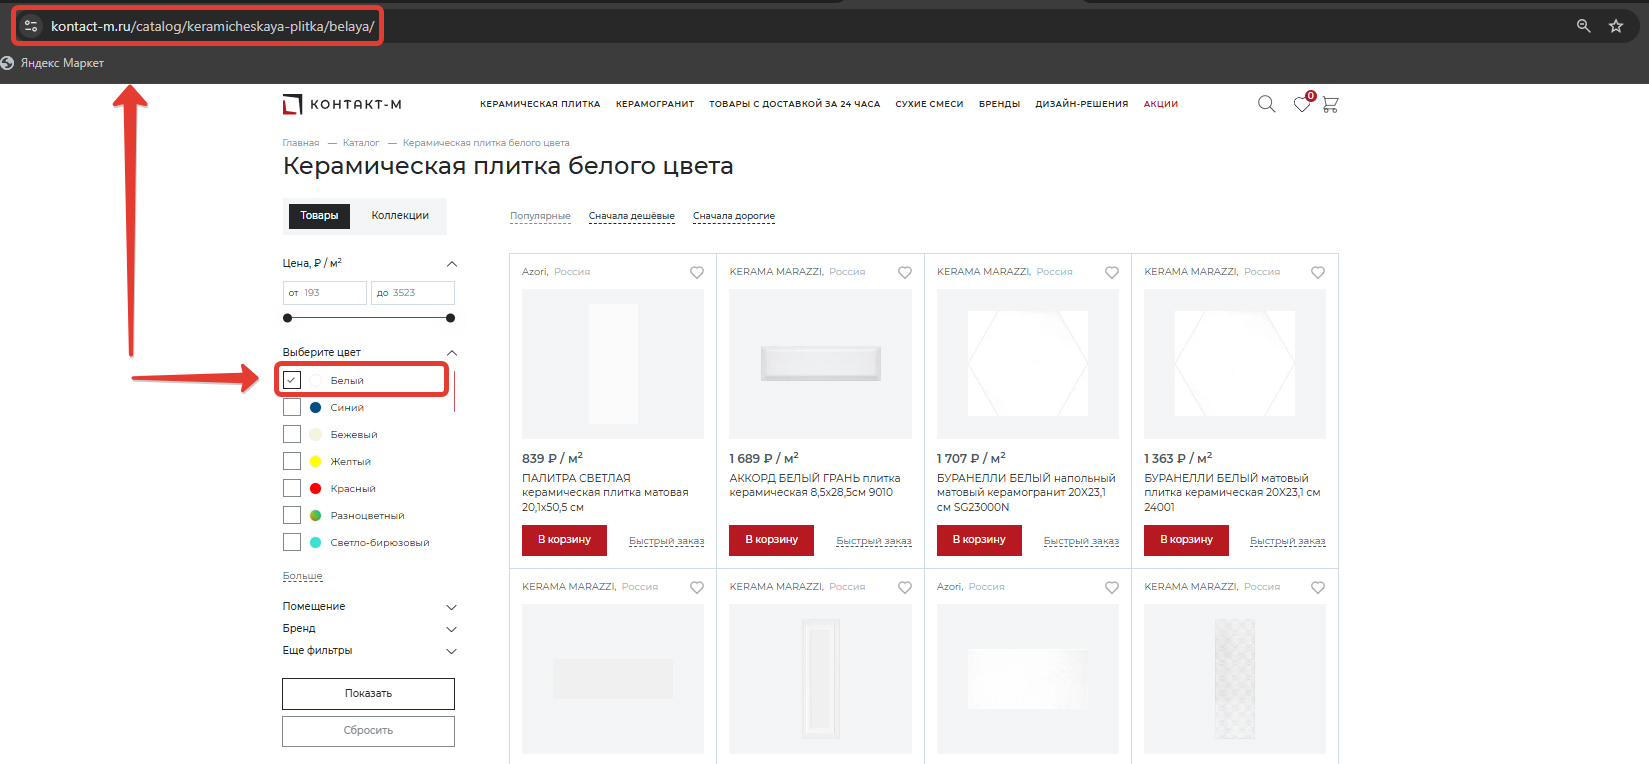Viewport: 1649px width, 764px height.
Task: Click maximum price slider handle
Action: [450, 318]
